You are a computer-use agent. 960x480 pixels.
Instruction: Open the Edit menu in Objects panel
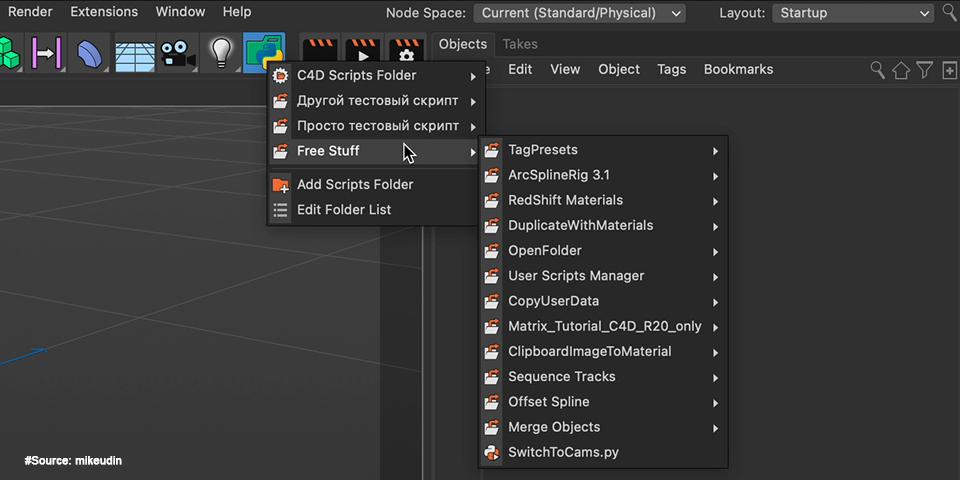pyautogui.click(x=520, y=69)
